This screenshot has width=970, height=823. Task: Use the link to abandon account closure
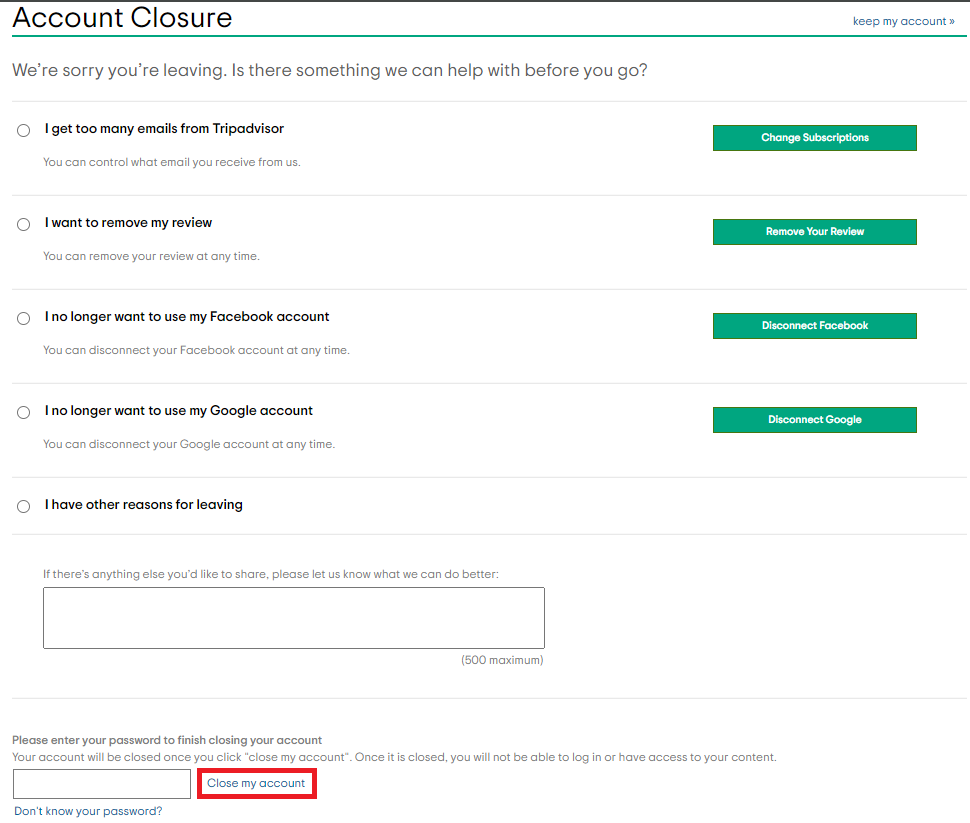904,21
